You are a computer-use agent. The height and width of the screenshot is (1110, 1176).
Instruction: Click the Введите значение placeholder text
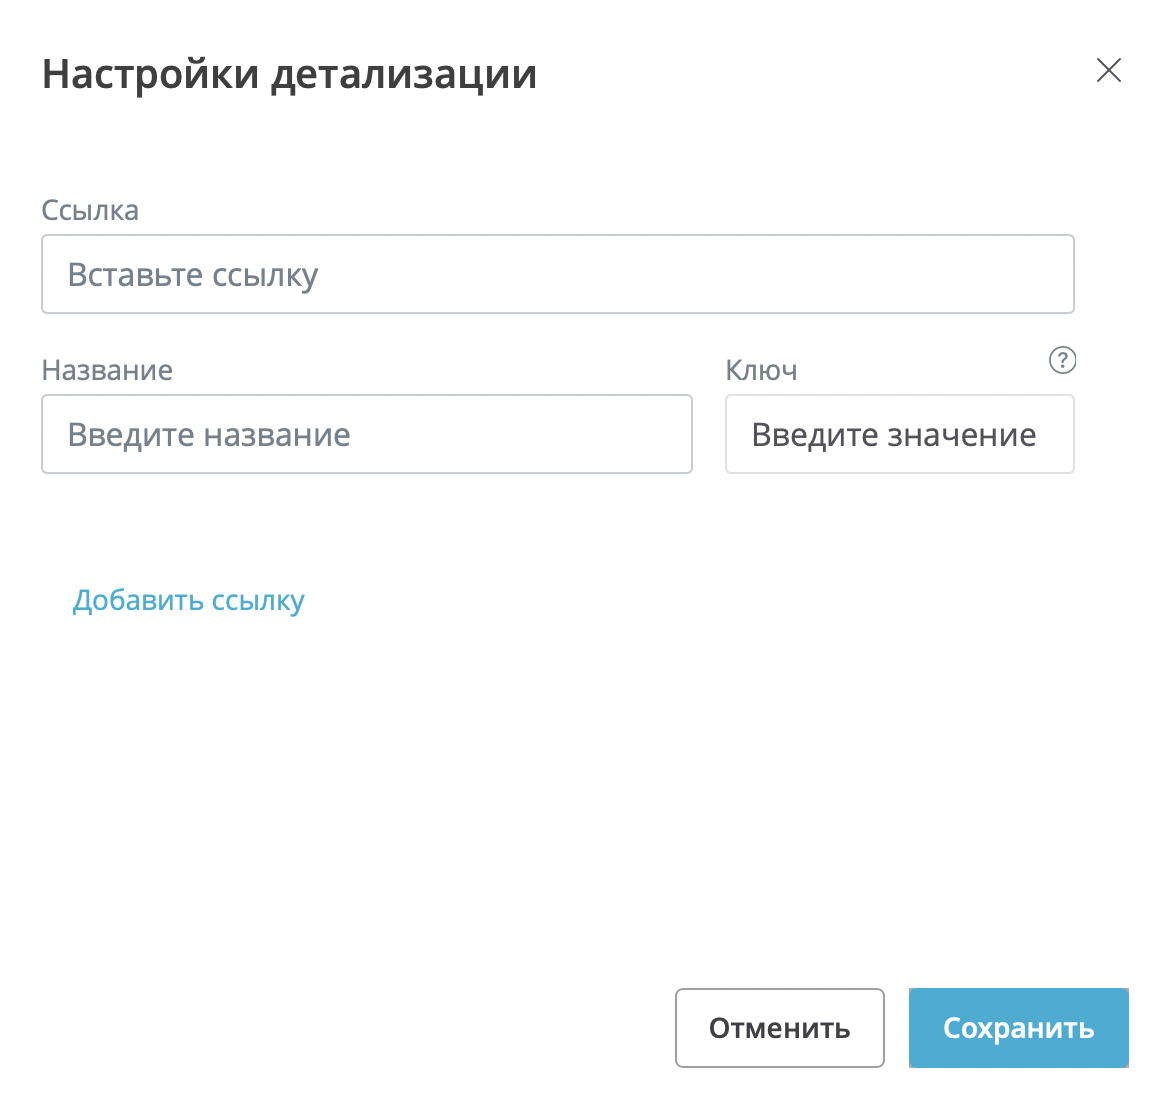893,435
